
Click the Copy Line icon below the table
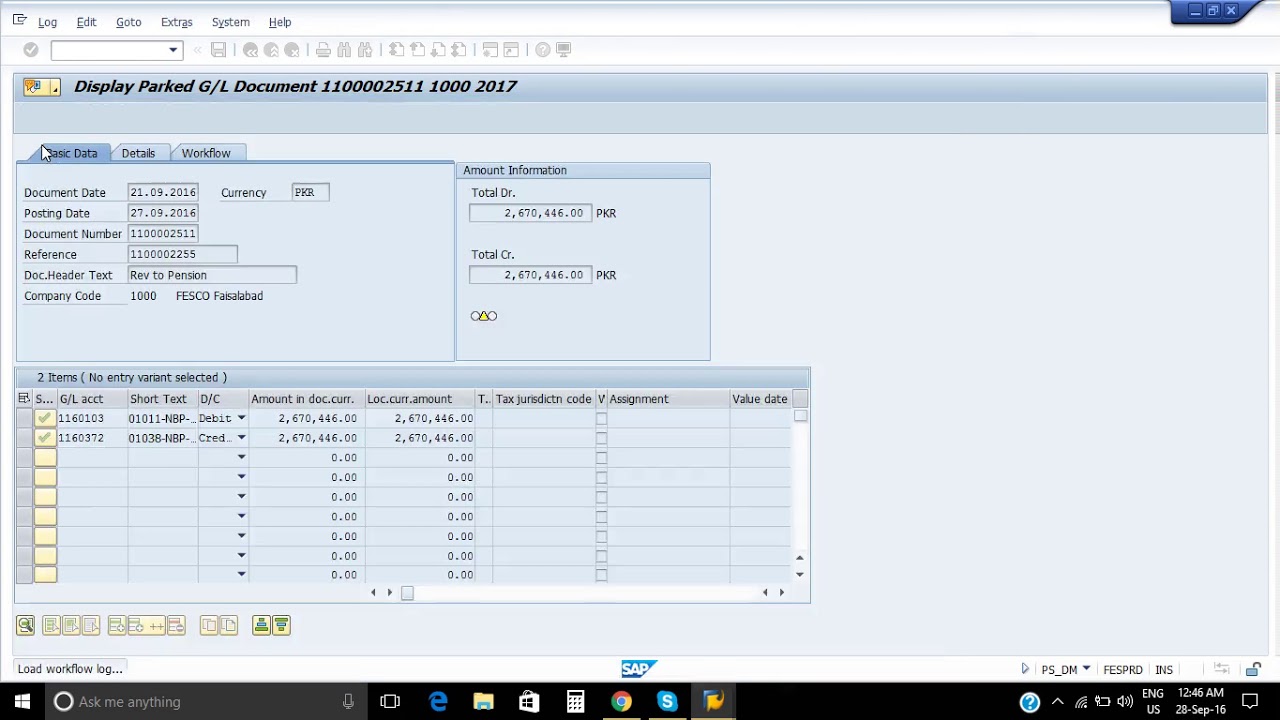coord(209,625)
